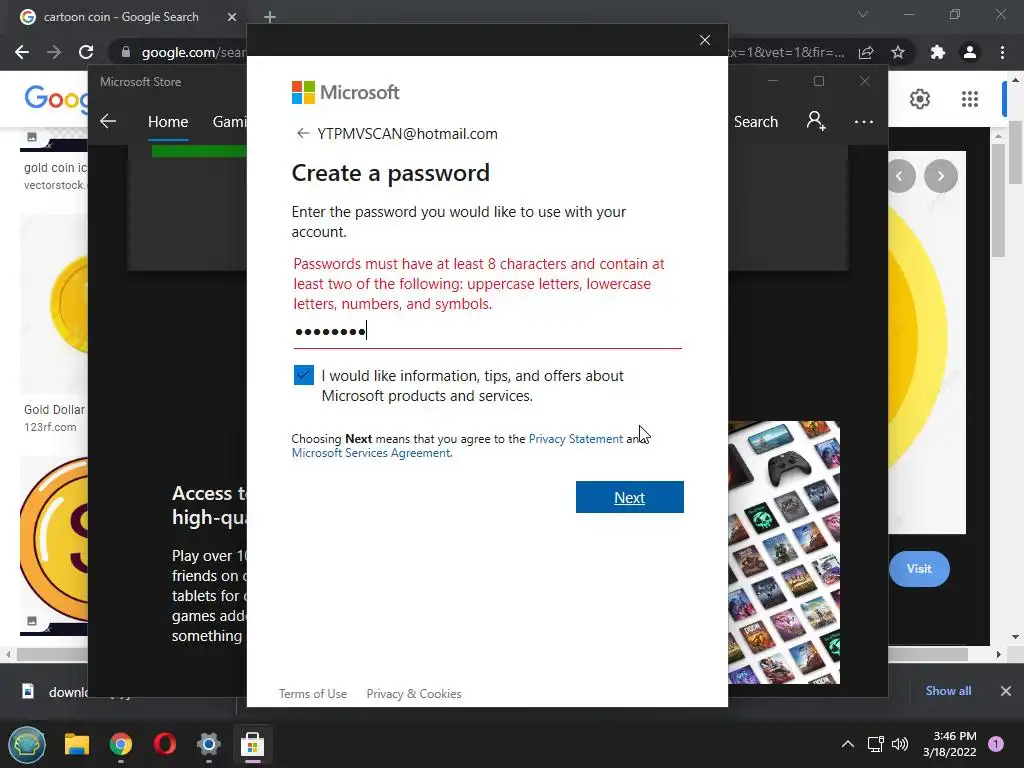Uncheck the Microsoft offers information checkbox
Image resolution: width=1024 pixels, height=768 pixels.
point(304,375)
